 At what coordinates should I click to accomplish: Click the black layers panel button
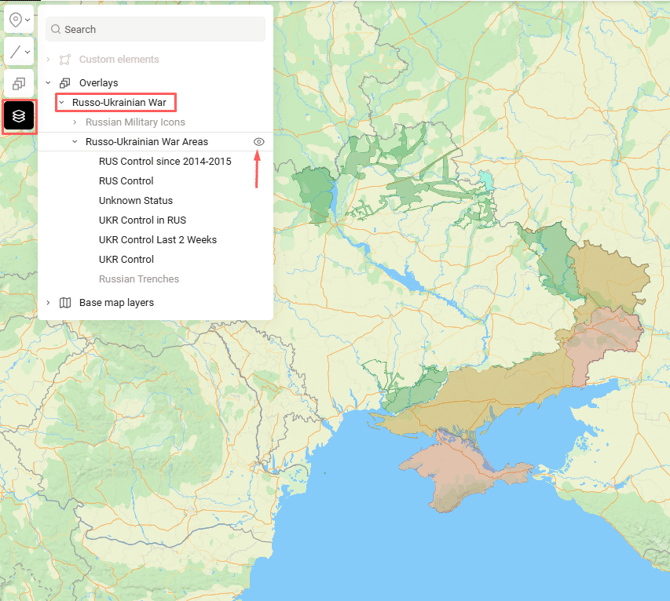(19, 117)
